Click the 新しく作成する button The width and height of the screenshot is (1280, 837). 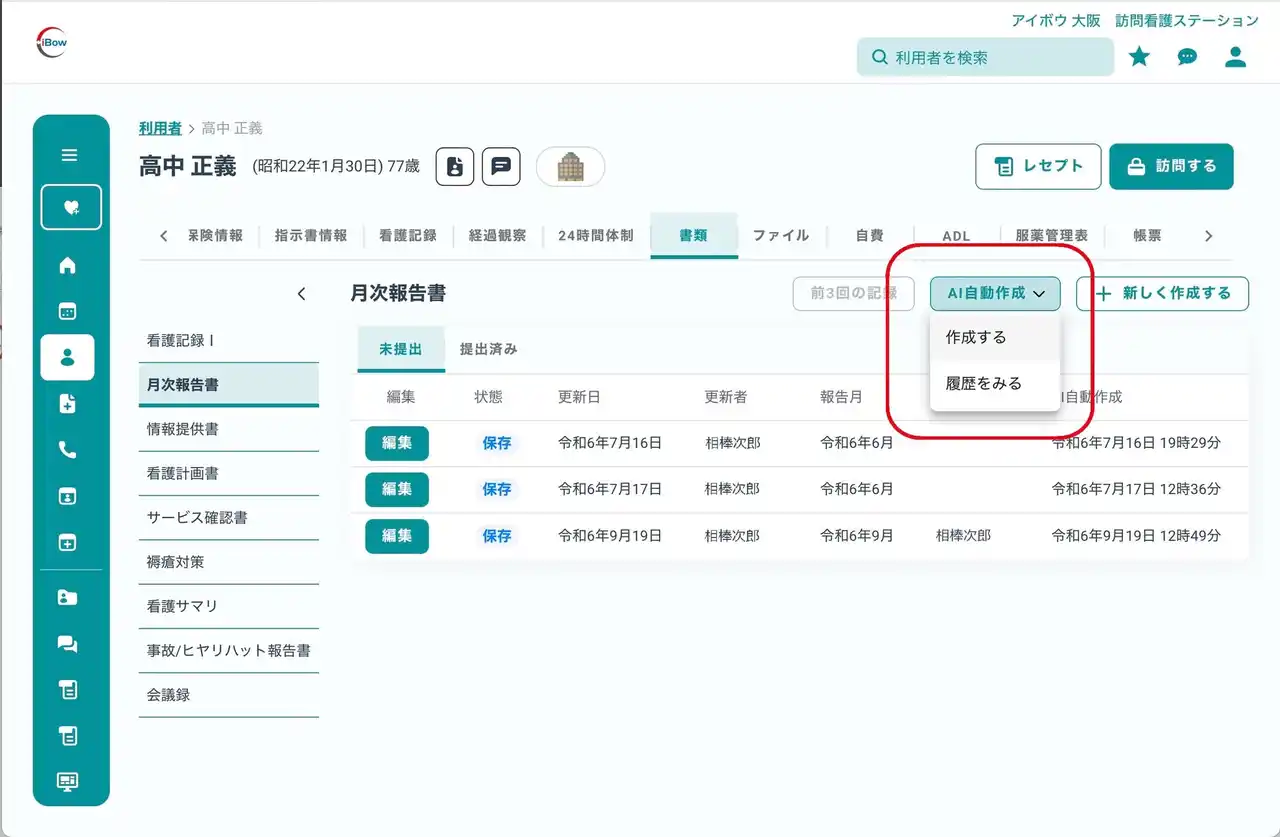(1162, 293)
